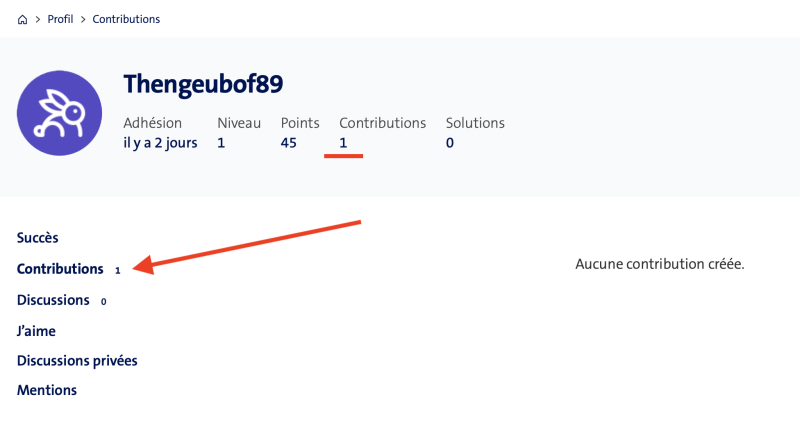Image resolution: width=800 pixels, height=445 pixels.
Task: Click the home icon in breadcrumb
Action: (x=23, y=20)
